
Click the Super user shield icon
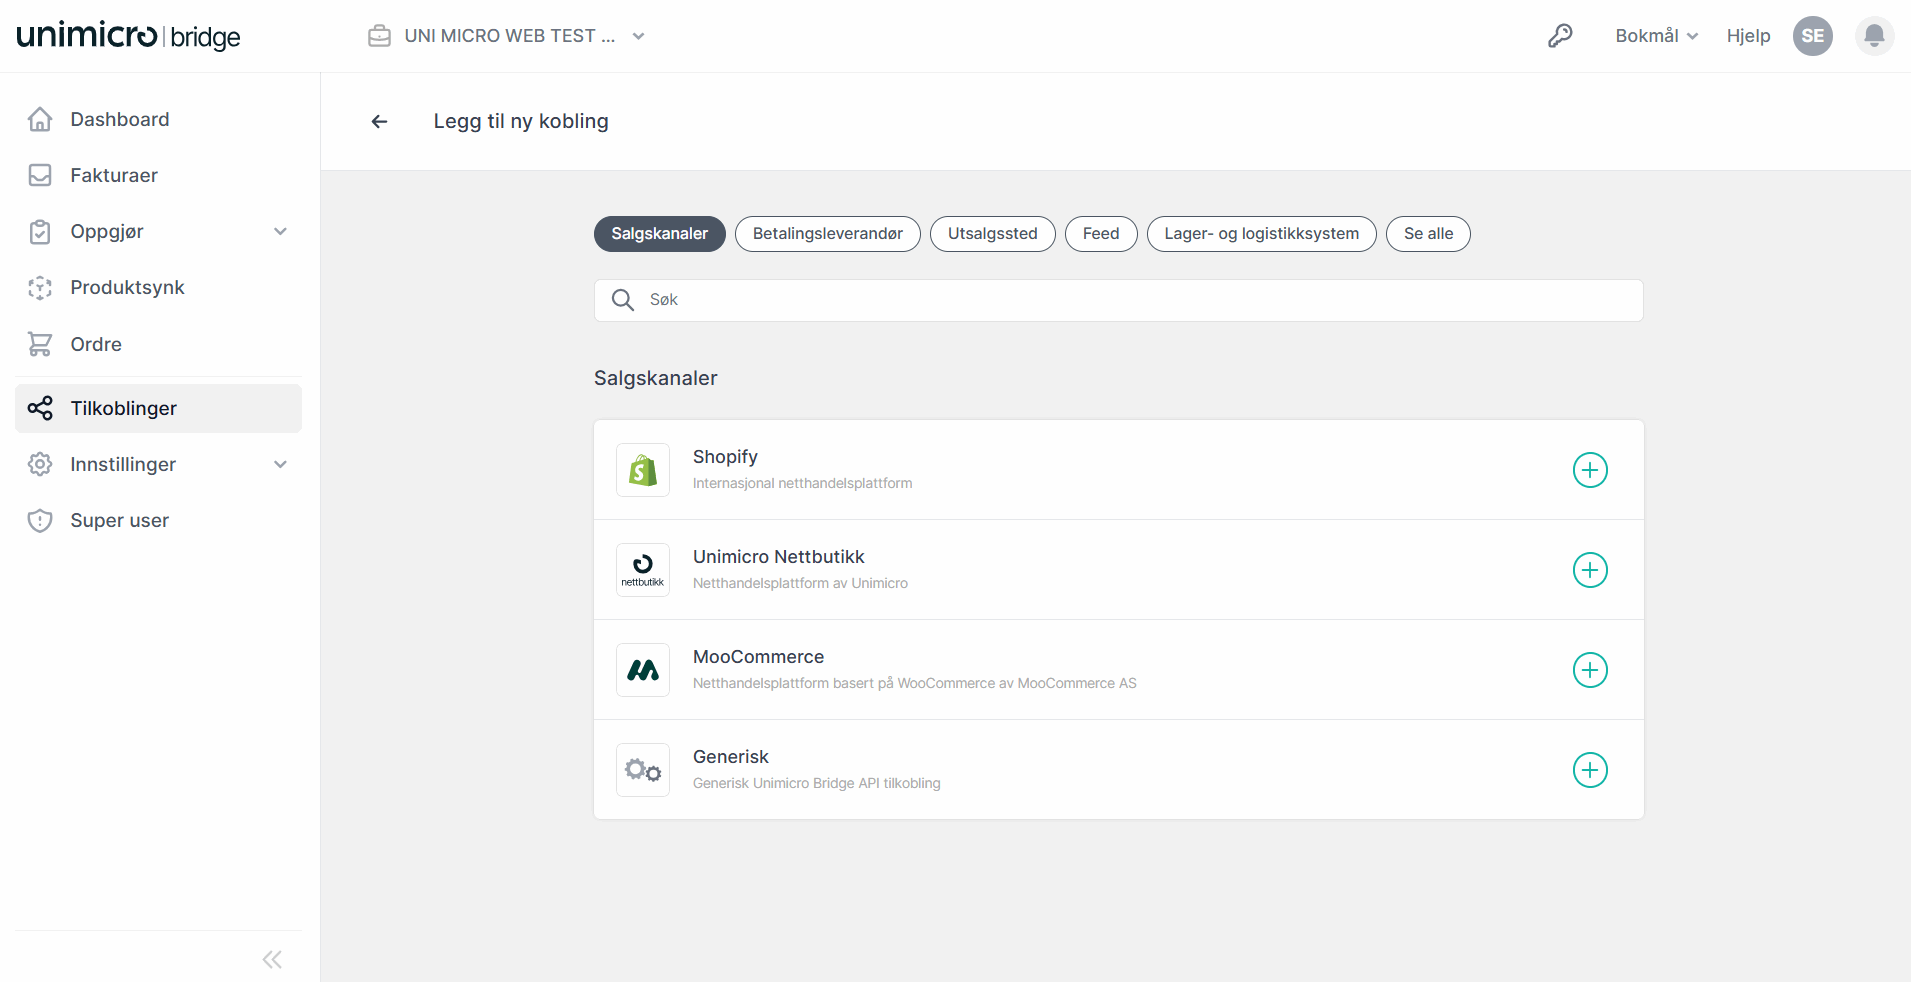[x=40, y=520]
